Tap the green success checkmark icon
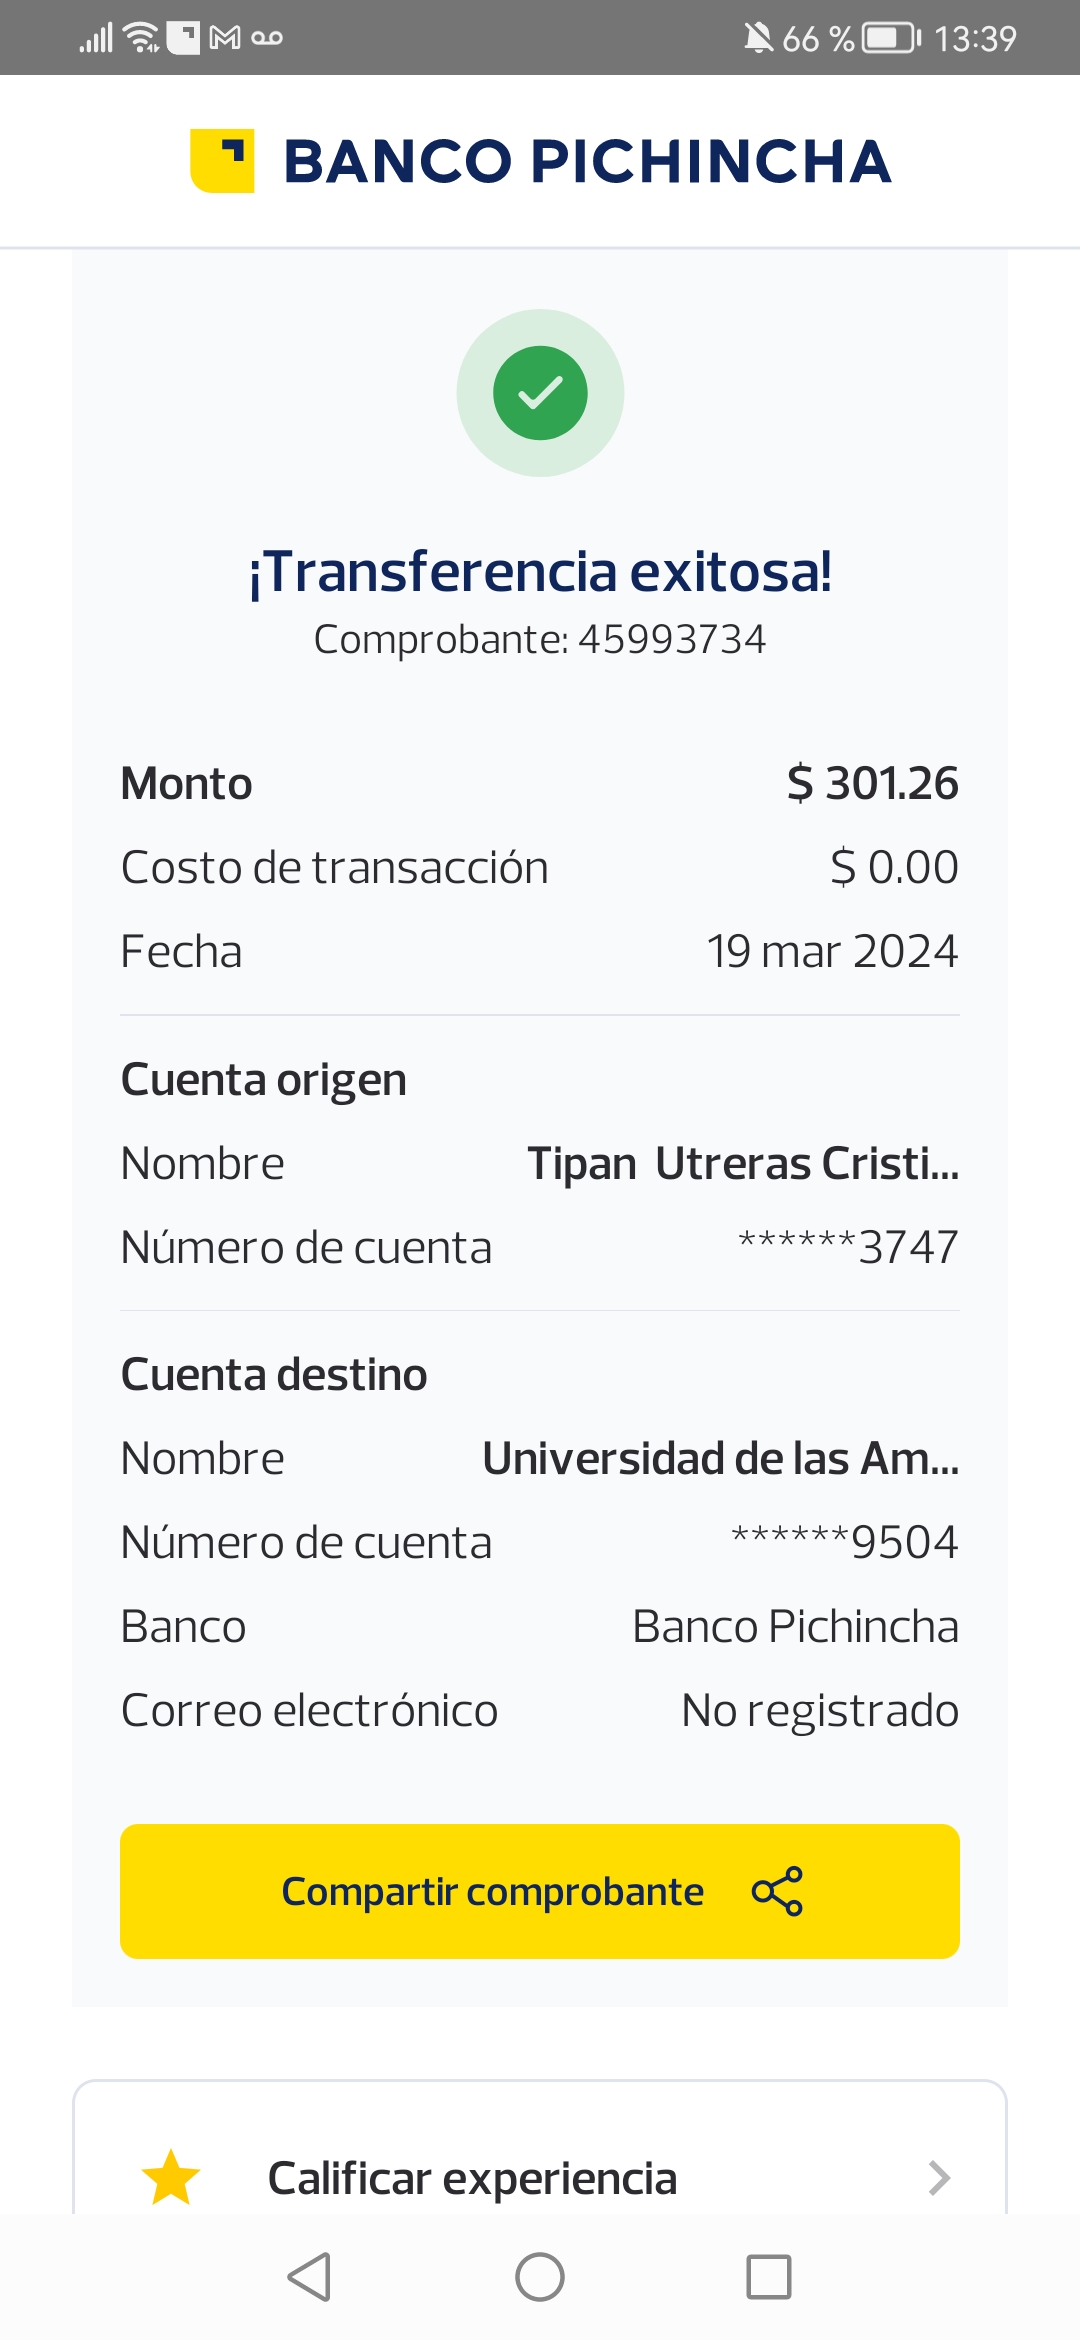Image resolution: width=1080 pixels, height=2340 pixels. click(540, 393)
